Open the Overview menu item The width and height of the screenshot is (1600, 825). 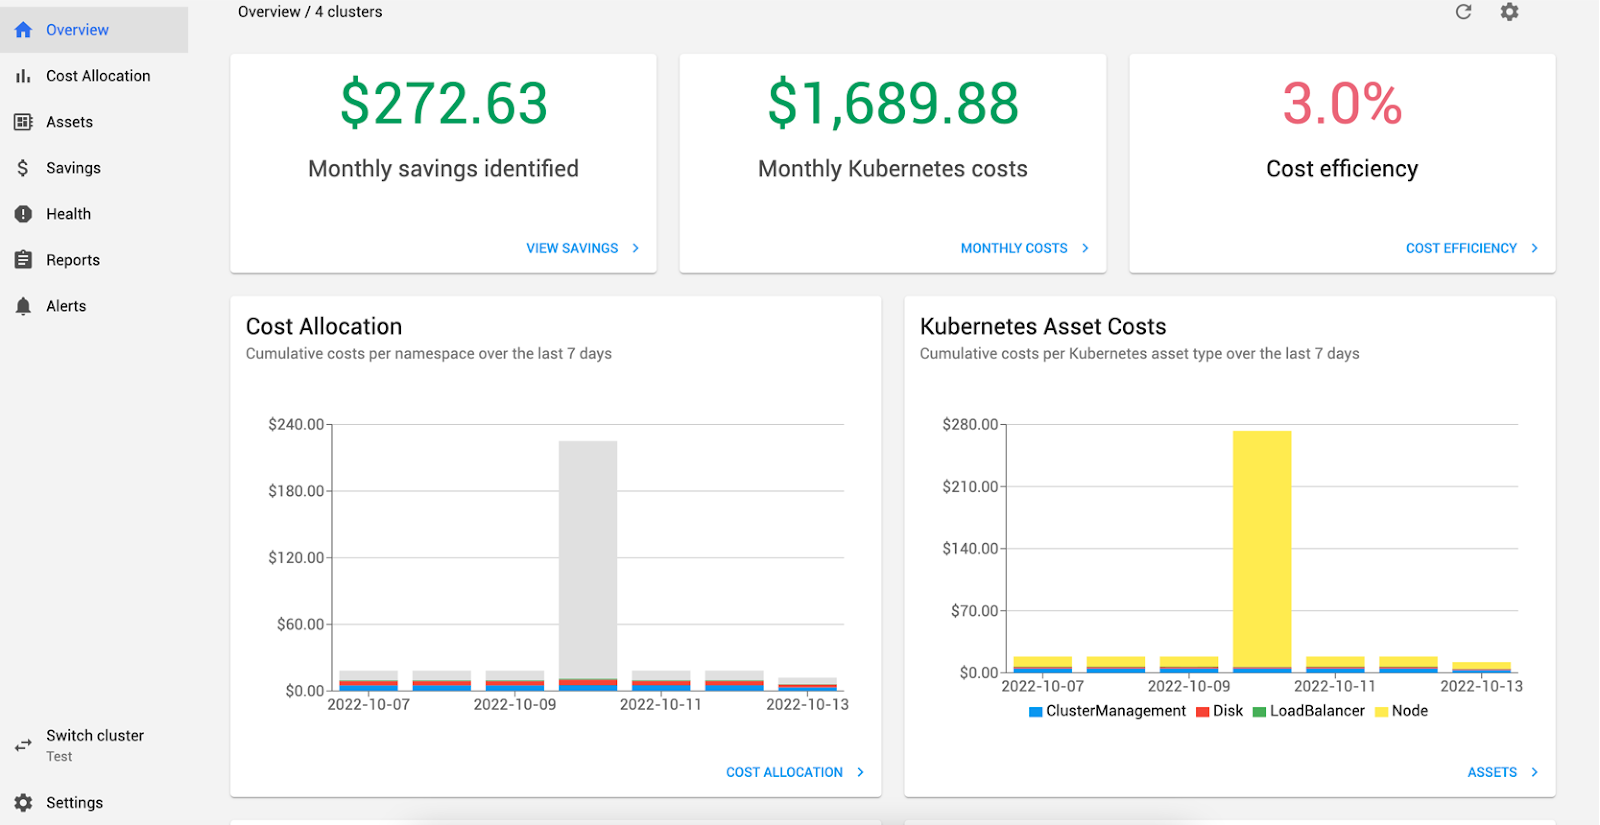coord(94,30)
